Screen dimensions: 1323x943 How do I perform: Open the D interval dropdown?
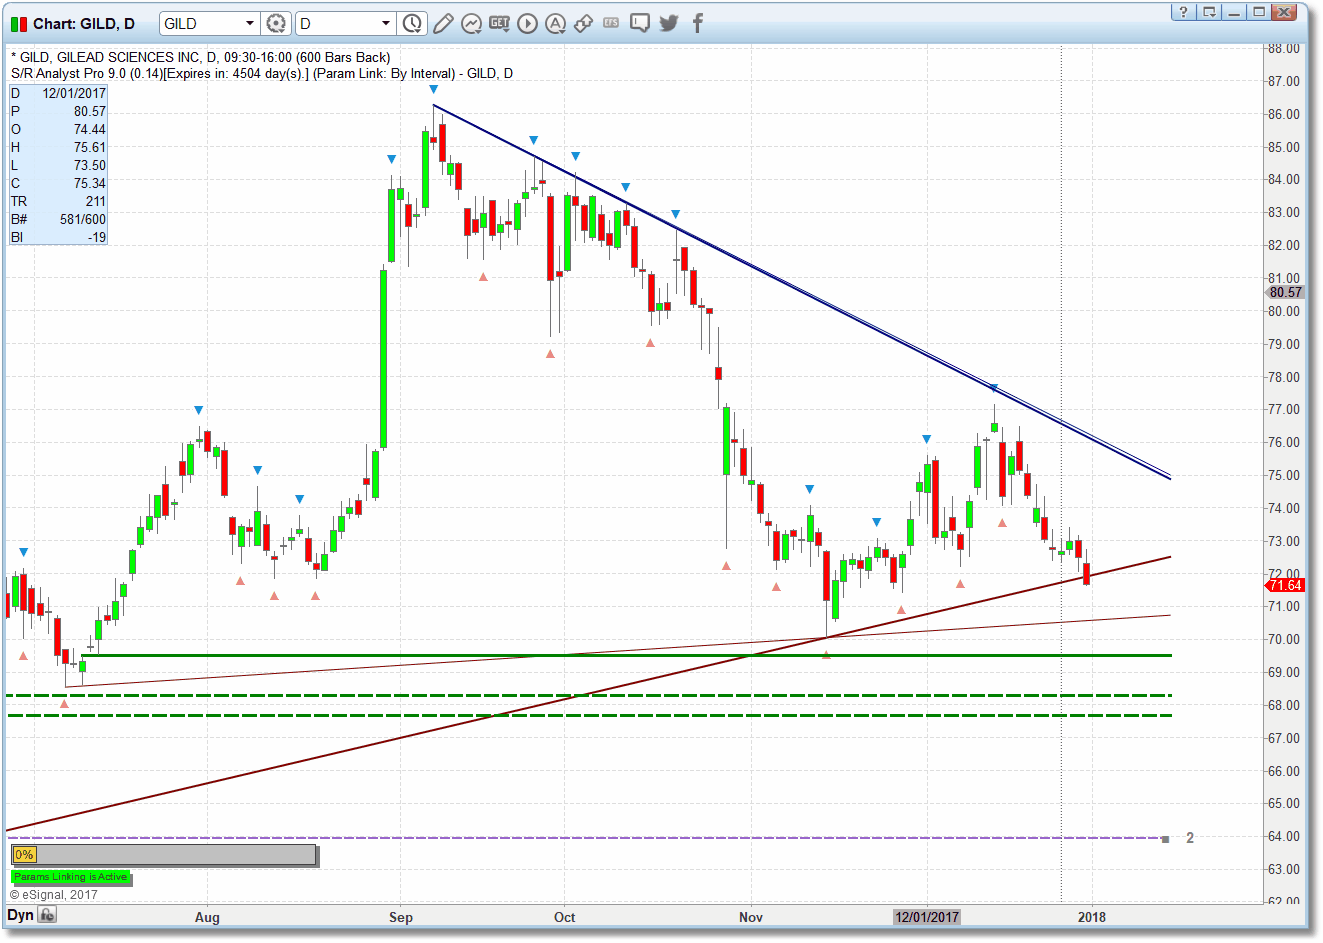385,23
